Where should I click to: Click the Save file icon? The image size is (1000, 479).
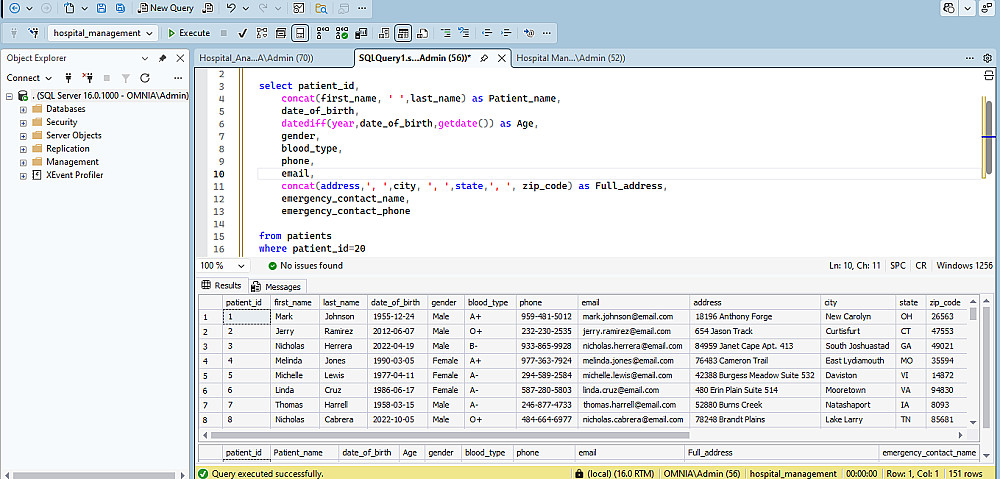tap(100, 8)
